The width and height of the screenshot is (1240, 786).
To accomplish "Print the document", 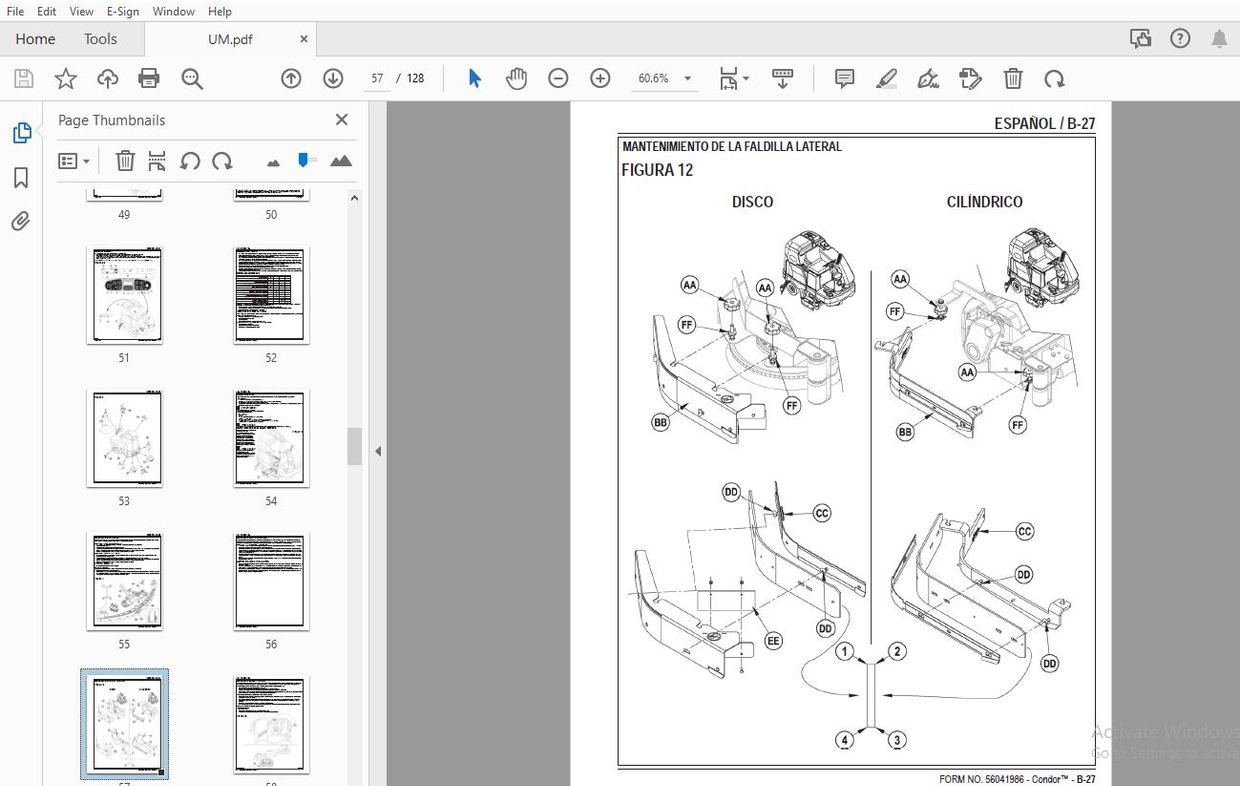I will (148, 78).
